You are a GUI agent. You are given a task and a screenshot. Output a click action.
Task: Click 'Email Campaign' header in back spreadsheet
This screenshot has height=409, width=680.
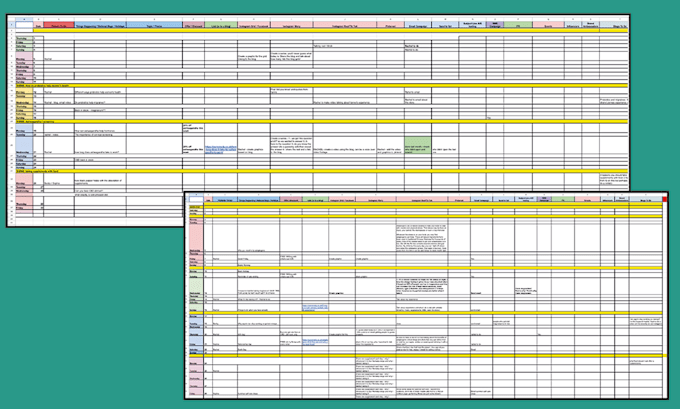point(418,25)
